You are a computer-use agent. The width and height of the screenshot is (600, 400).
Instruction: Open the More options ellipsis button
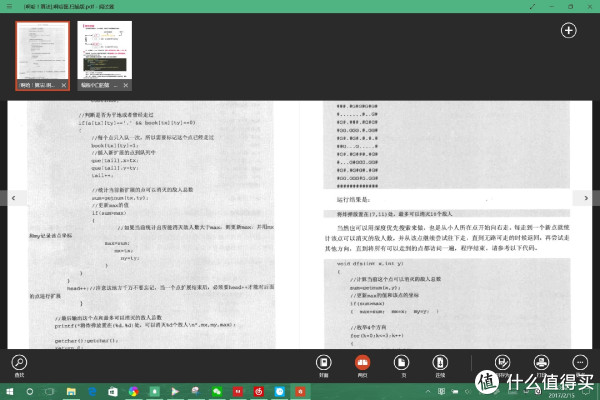[x=580, y=362]
